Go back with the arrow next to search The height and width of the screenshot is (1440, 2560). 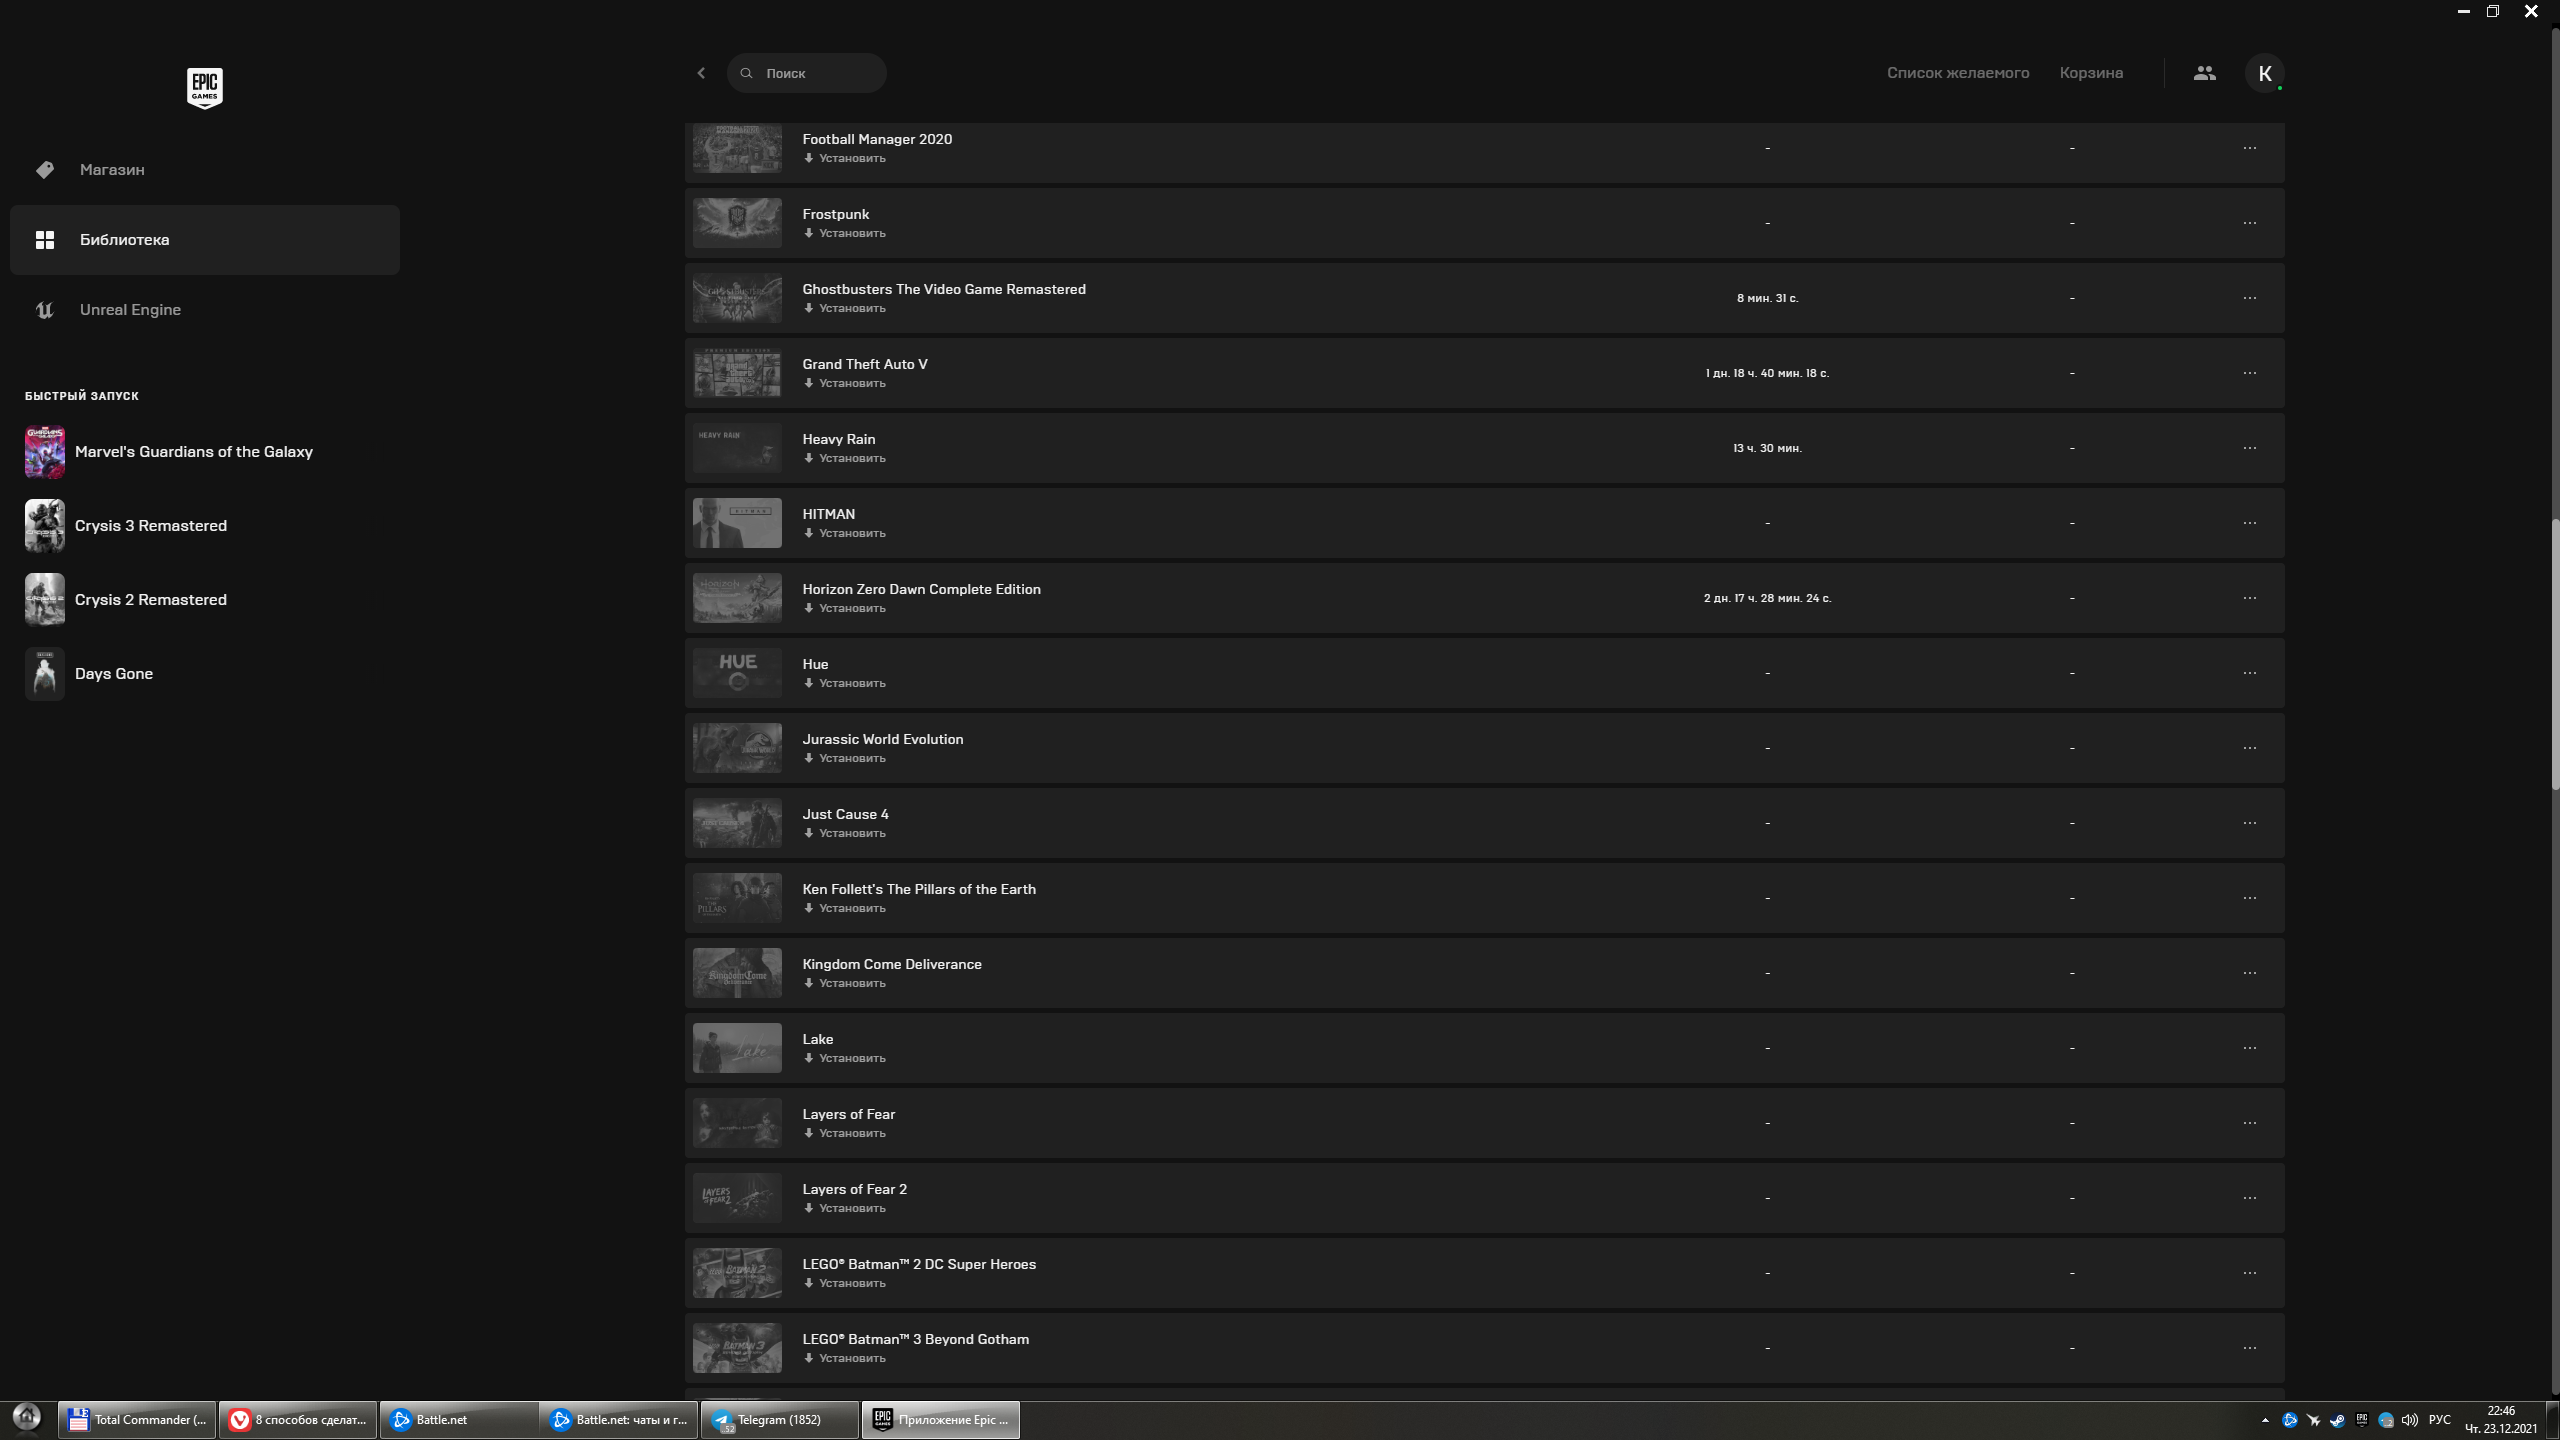701,73
